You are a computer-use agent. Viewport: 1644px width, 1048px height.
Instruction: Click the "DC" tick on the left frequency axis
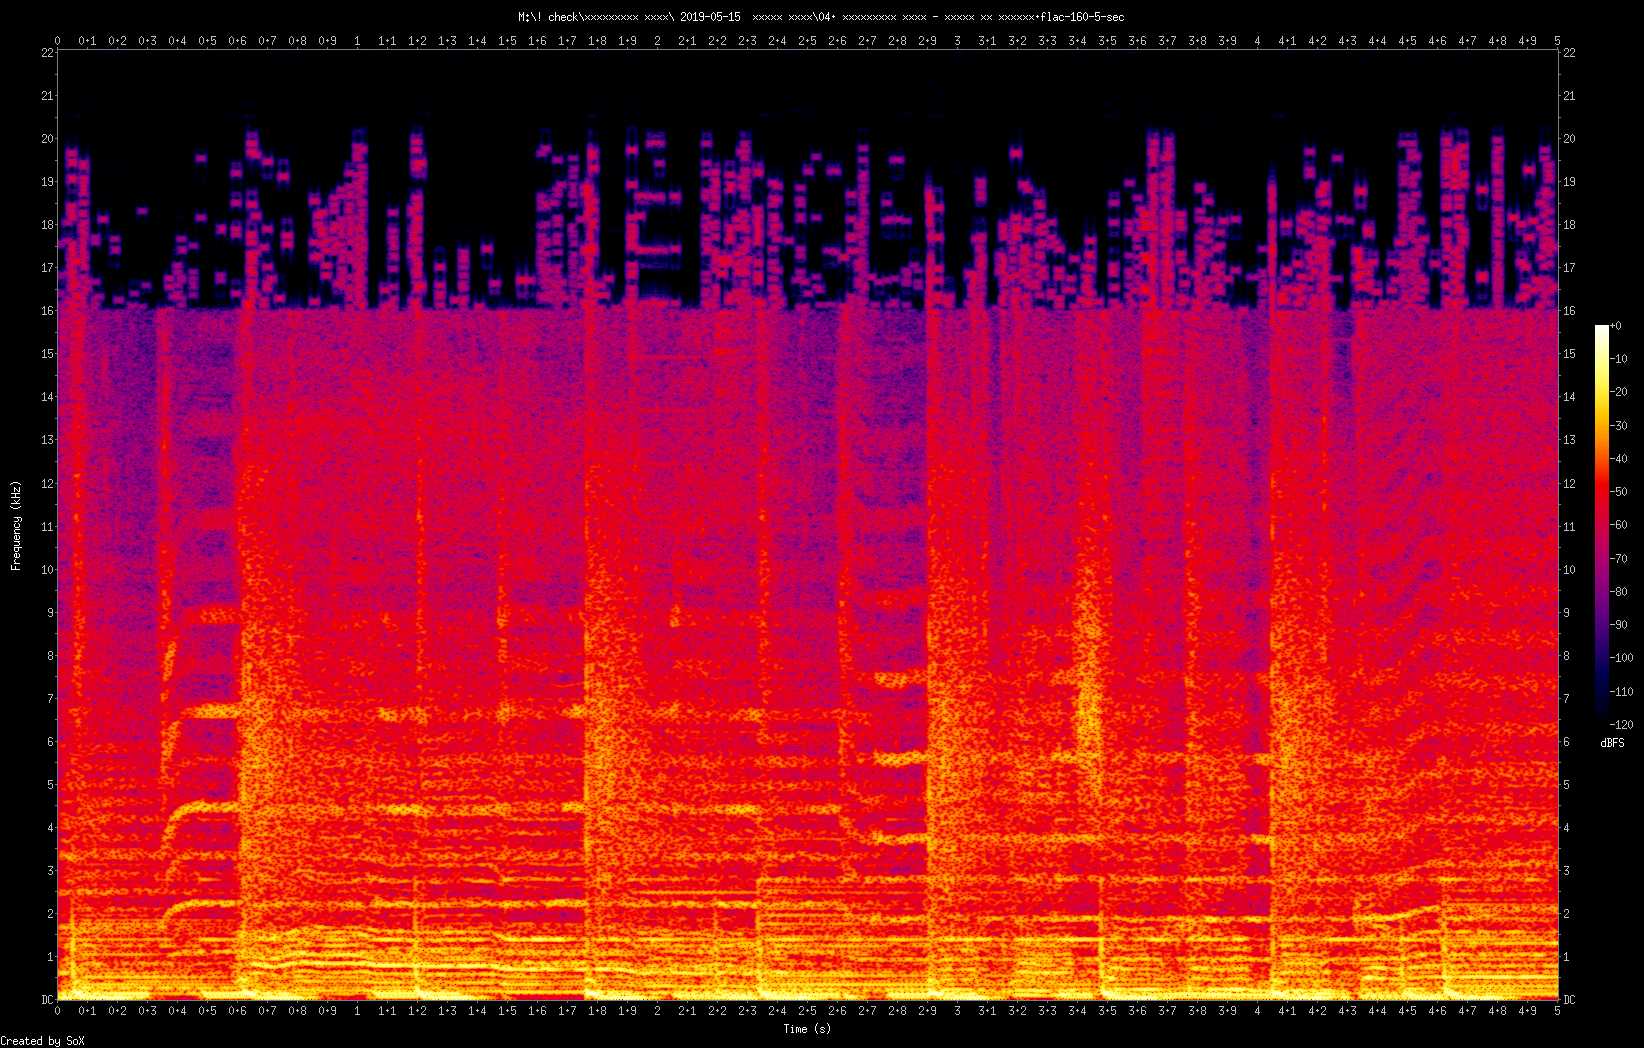pyautogui.click(x=47, y=1000)
